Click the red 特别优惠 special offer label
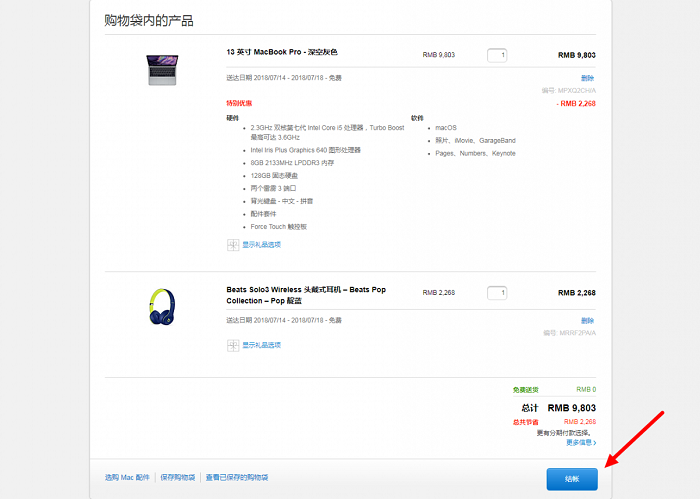This screenshot has height=499, width=700. [x=239, y=103]
